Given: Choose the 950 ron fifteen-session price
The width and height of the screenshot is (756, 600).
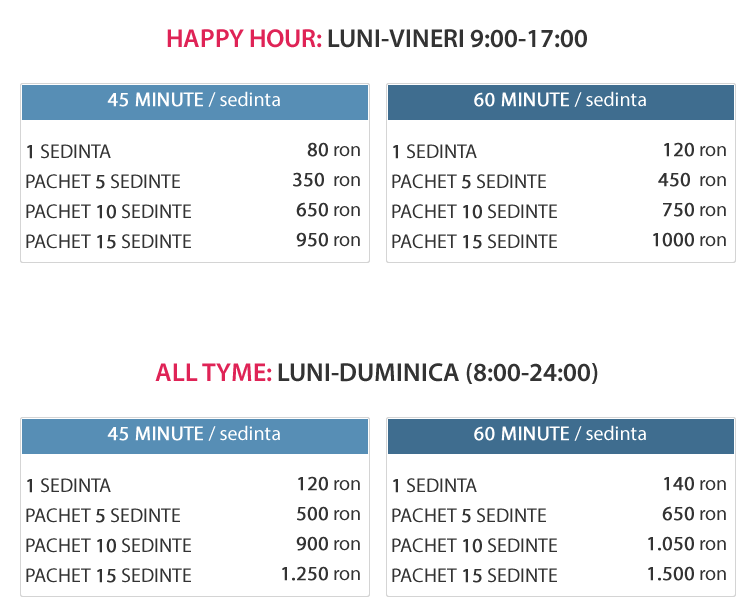Looking at the screenshot, I should (328, 240).
